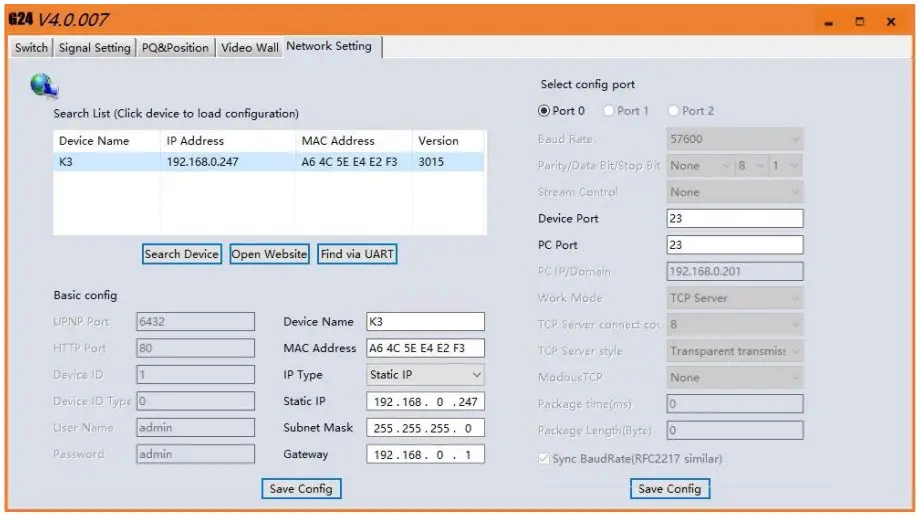This screenshot has width=923, height=520.
Task: Click MAC A6 4C 5E E4 E2 F3 in list
Action: click(350, 162)
